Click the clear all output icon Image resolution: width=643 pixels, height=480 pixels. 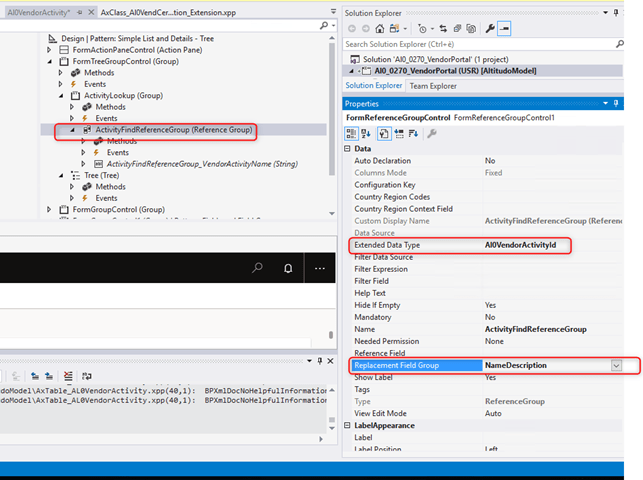[67, 375]
